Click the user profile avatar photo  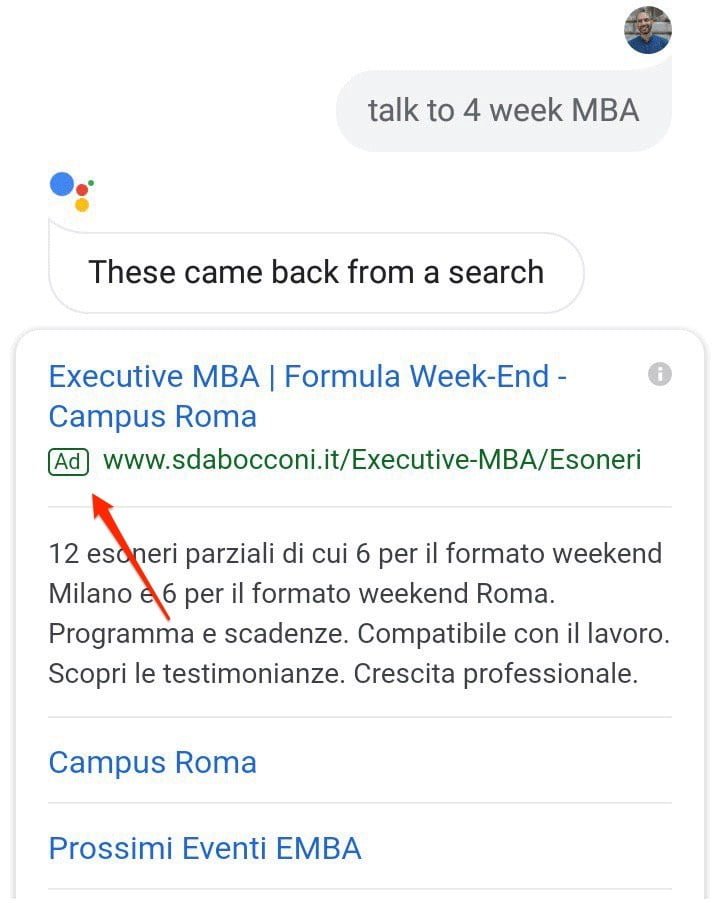pyautogui.click(x=648, y=30)
